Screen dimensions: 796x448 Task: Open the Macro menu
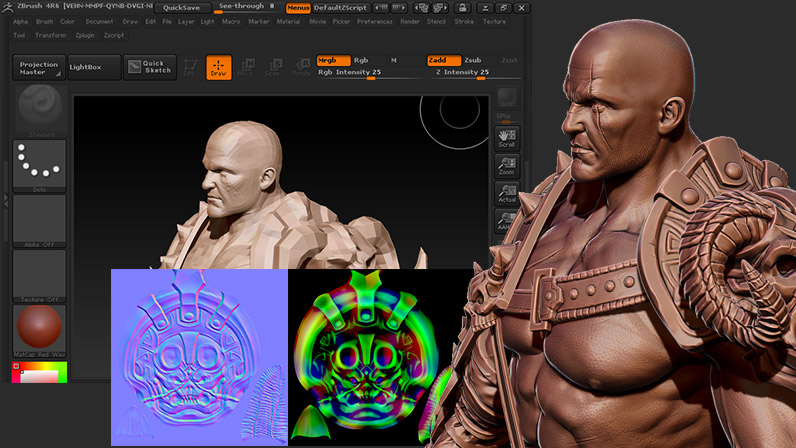pos(231,22)
